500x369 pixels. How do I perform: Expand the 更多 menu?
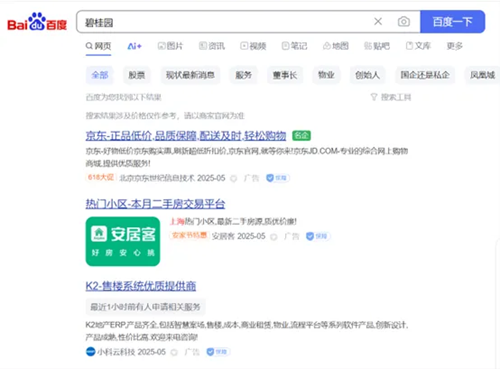[455, 46]
